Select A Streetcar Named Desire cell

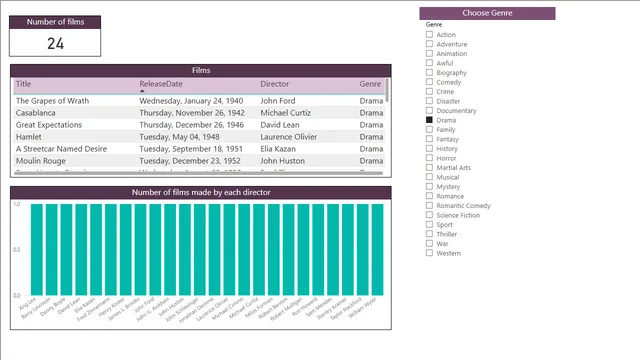click(x=61, y=149)
